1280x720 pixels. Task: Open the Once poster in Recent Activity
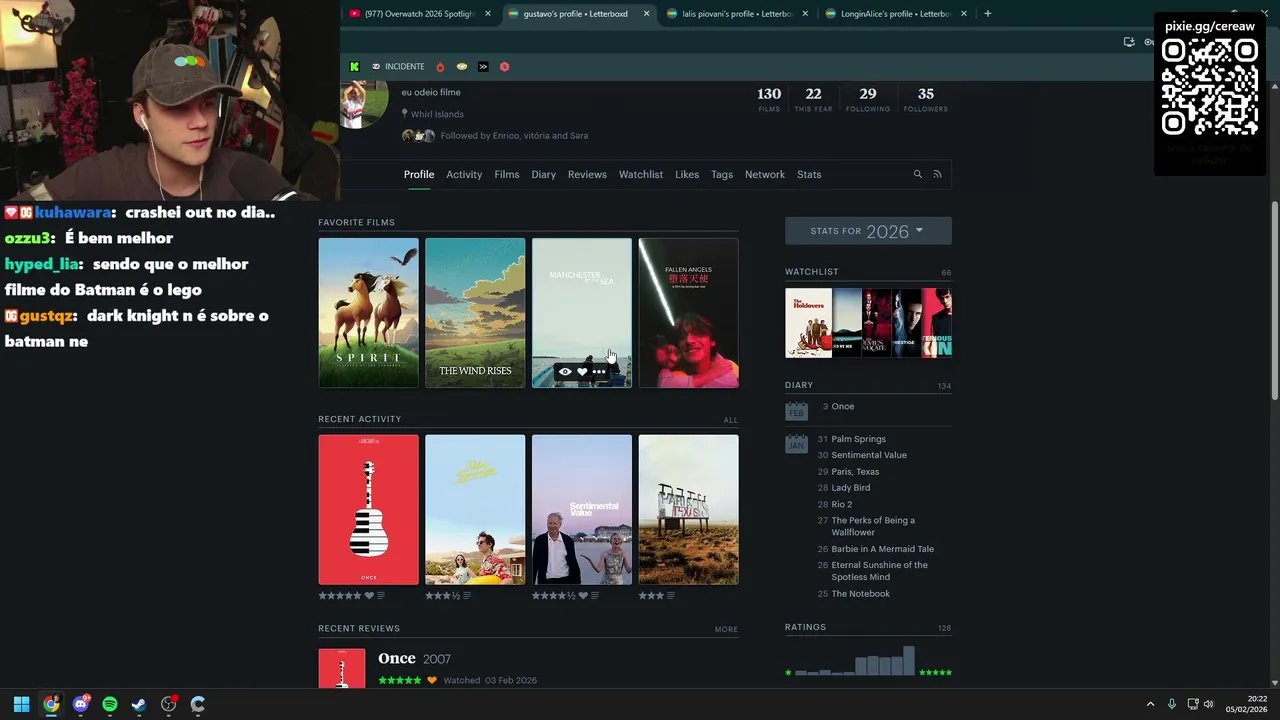click(369, 509)
